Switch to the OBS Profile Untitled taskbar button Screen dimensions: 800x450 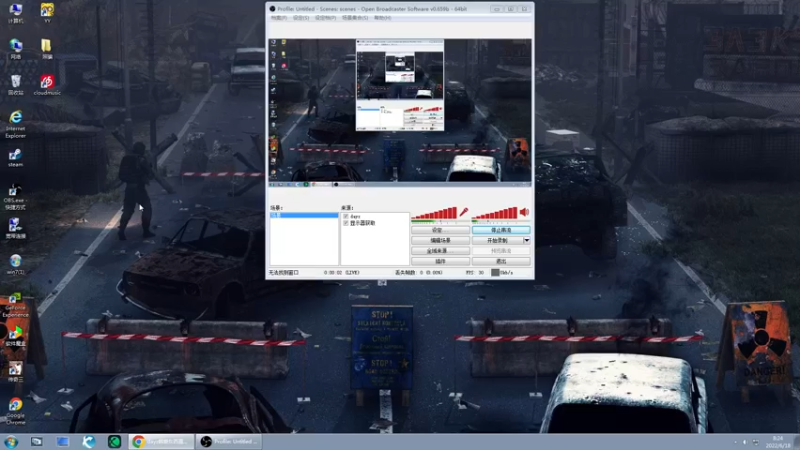point(229,442)
